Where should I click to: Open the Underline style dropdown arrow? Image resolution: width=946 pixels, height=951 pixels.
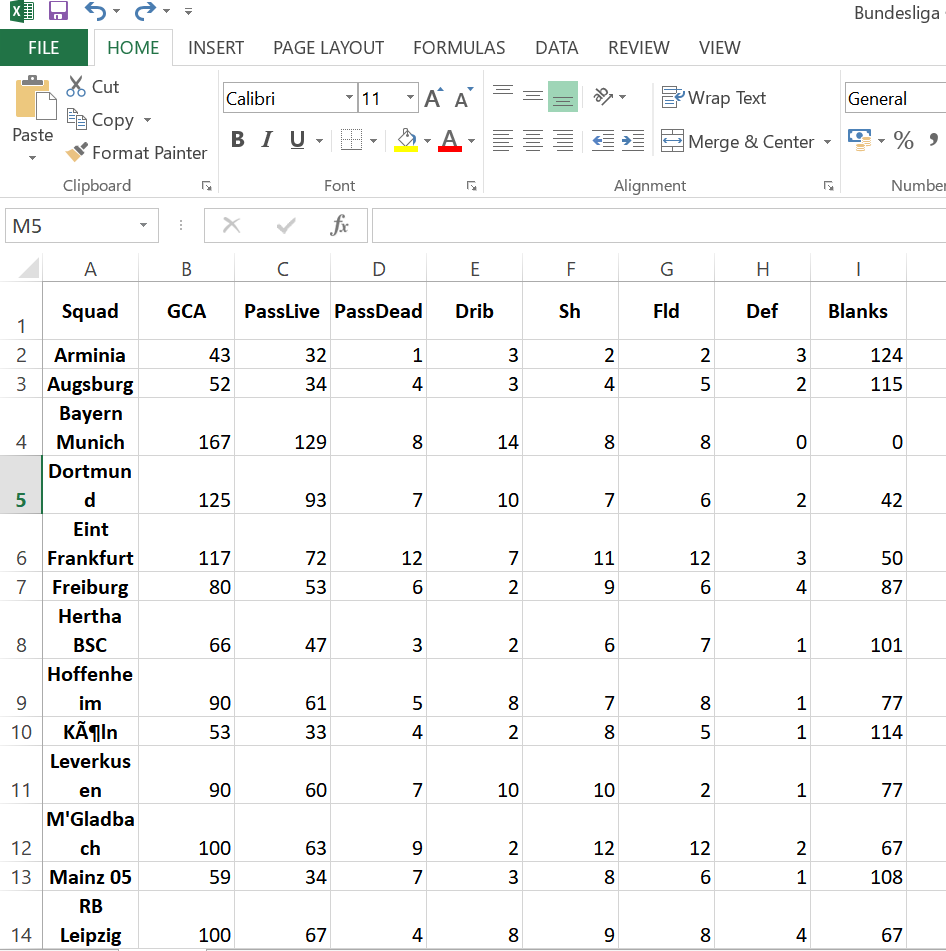click(x=320, y=141)
